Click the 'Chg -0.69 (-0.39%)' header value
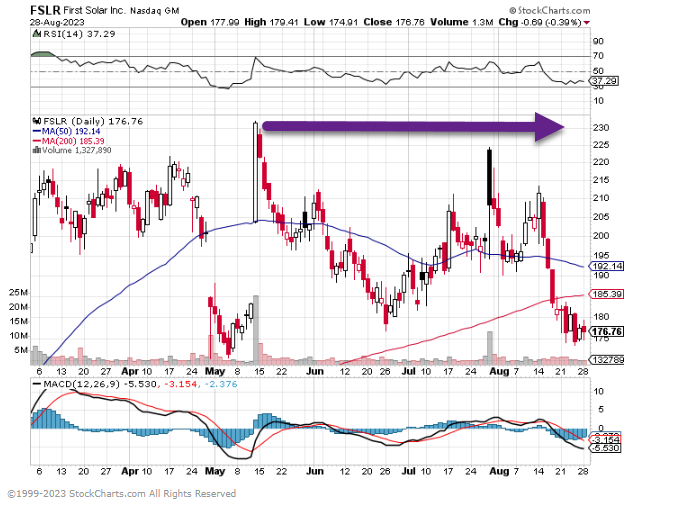This screenshot has height=526, width=682. [540, 22]
